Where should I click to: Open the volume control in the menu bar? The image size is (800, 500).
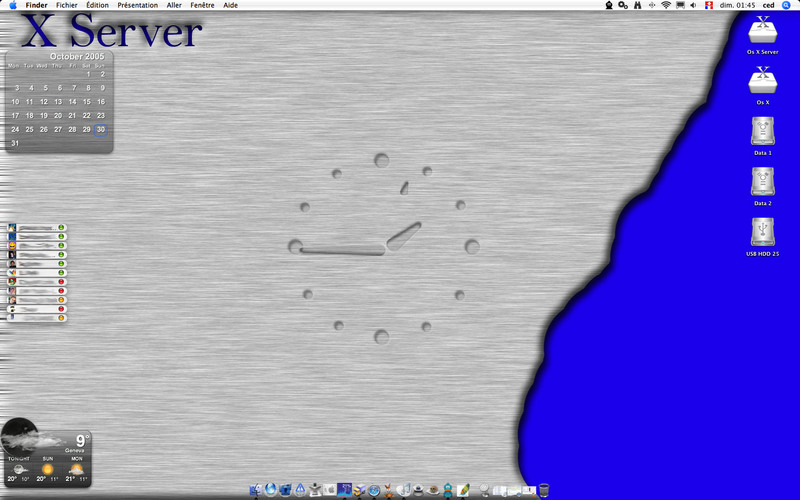(x=693, y=5)
